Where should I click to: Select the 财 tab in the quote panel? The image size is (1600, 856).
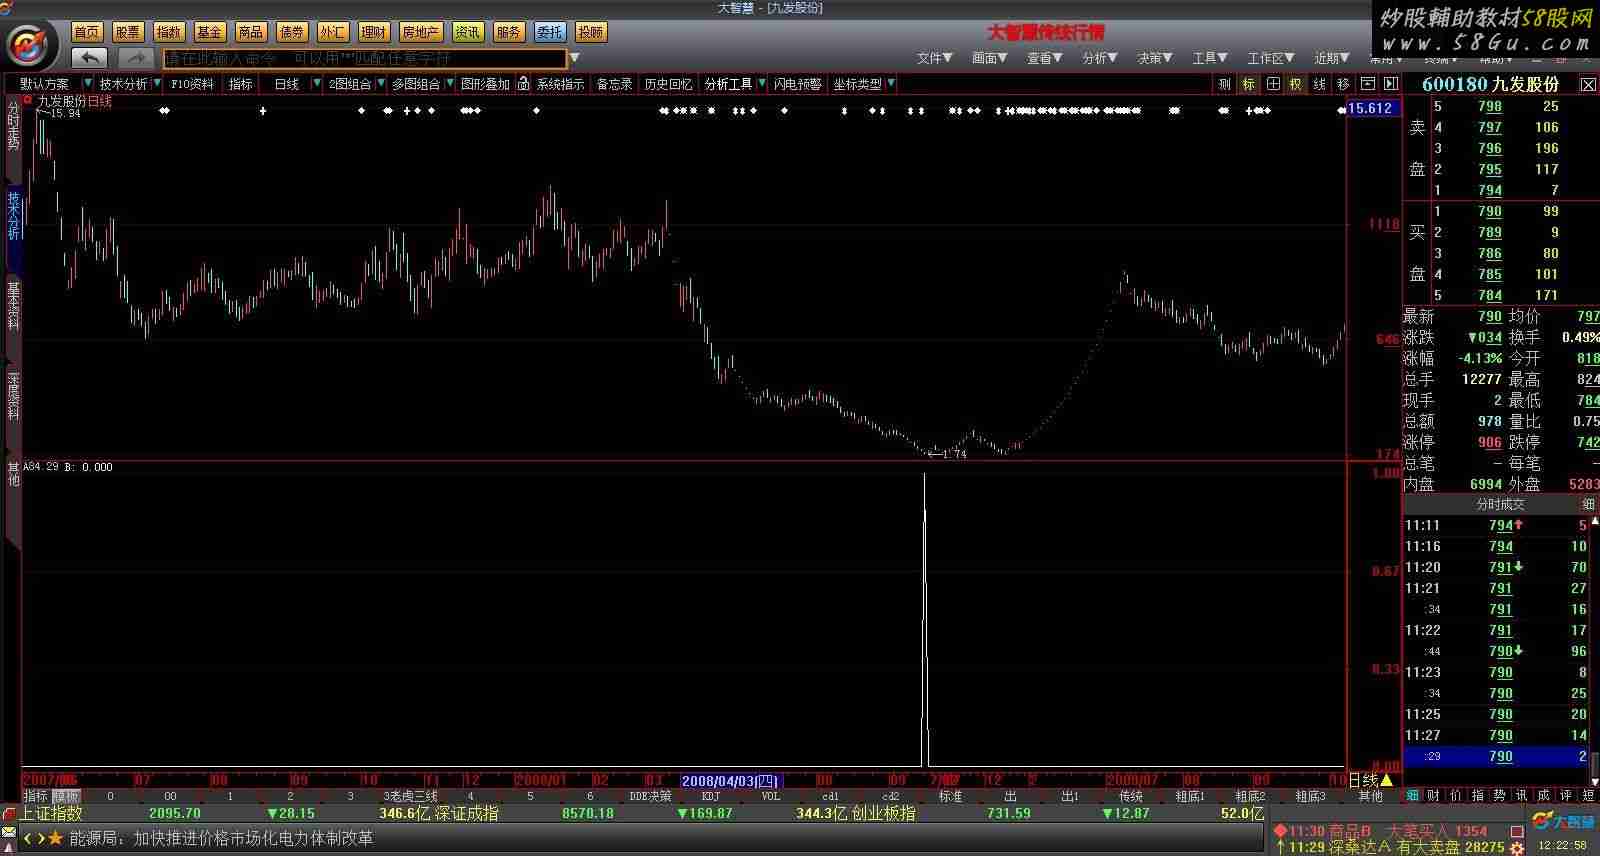[x=1434, y=795]
